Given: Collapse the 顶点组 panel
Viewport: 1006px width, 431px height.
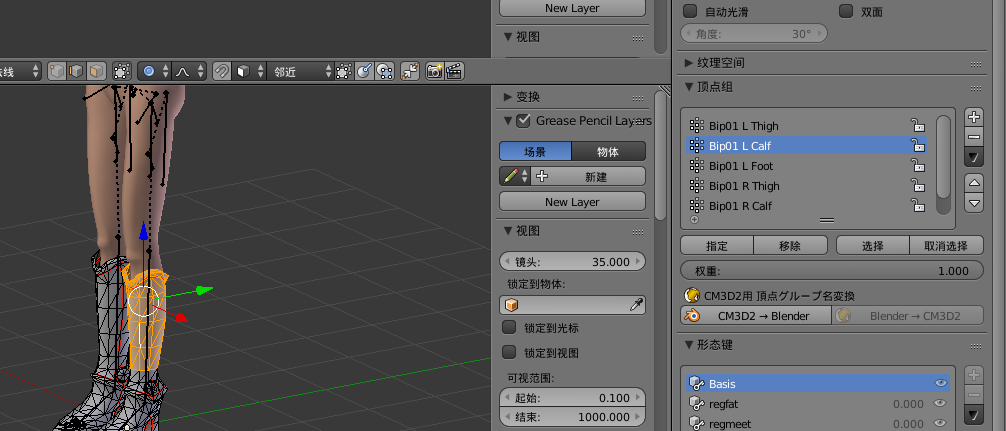Looking at the screenshot, I should tap(689, 87).
